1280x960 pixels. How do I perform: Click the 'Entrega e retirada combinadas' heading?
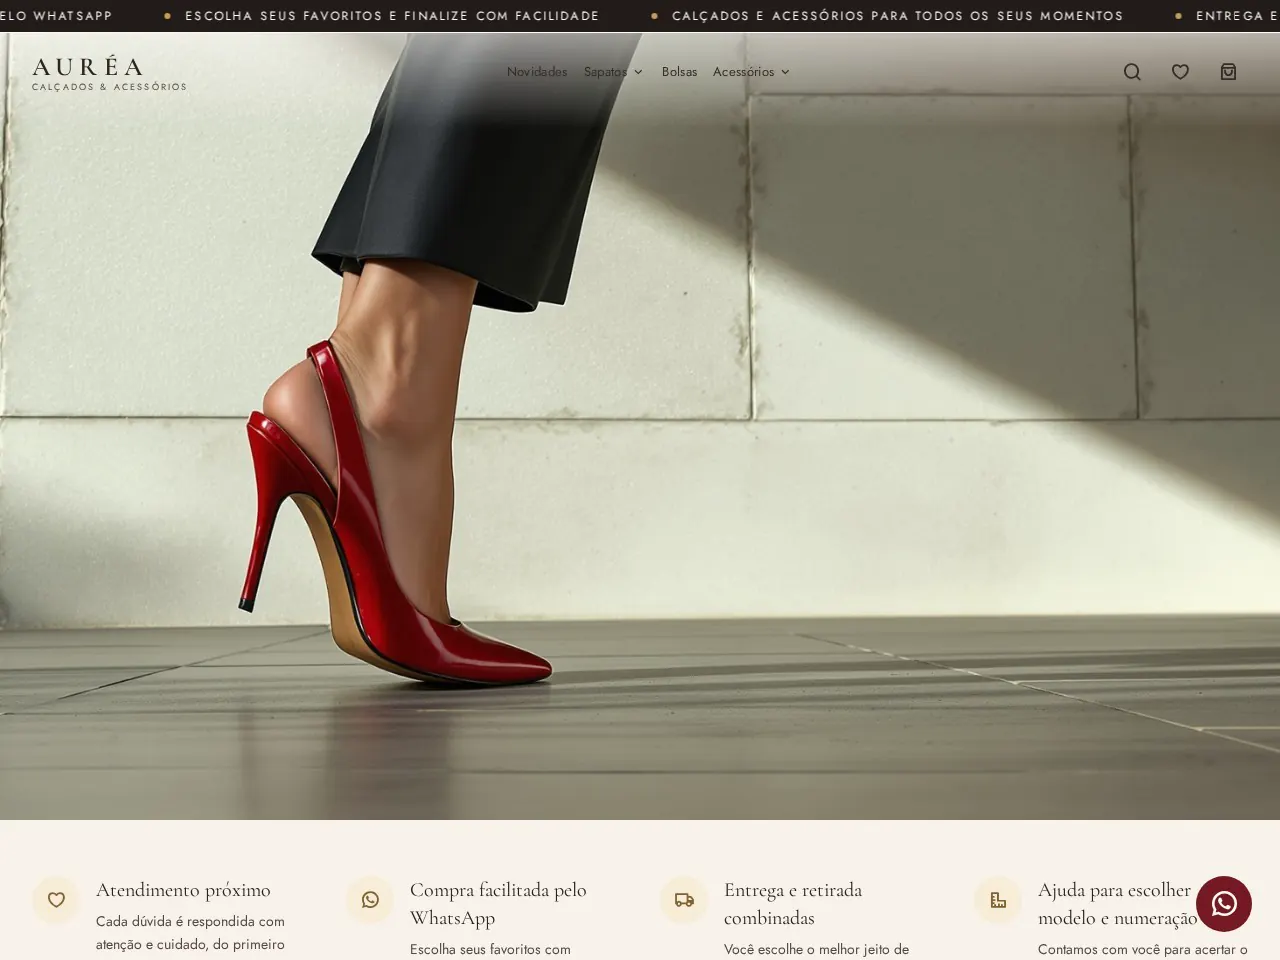(793, 904)
